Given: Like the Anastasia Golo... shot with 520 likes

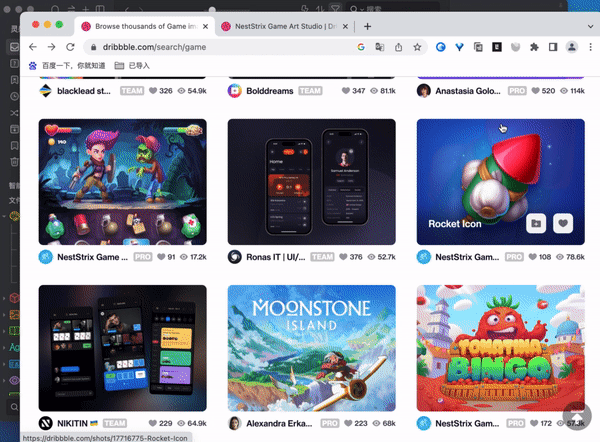Looking at the screenshot, I should 536,91.
